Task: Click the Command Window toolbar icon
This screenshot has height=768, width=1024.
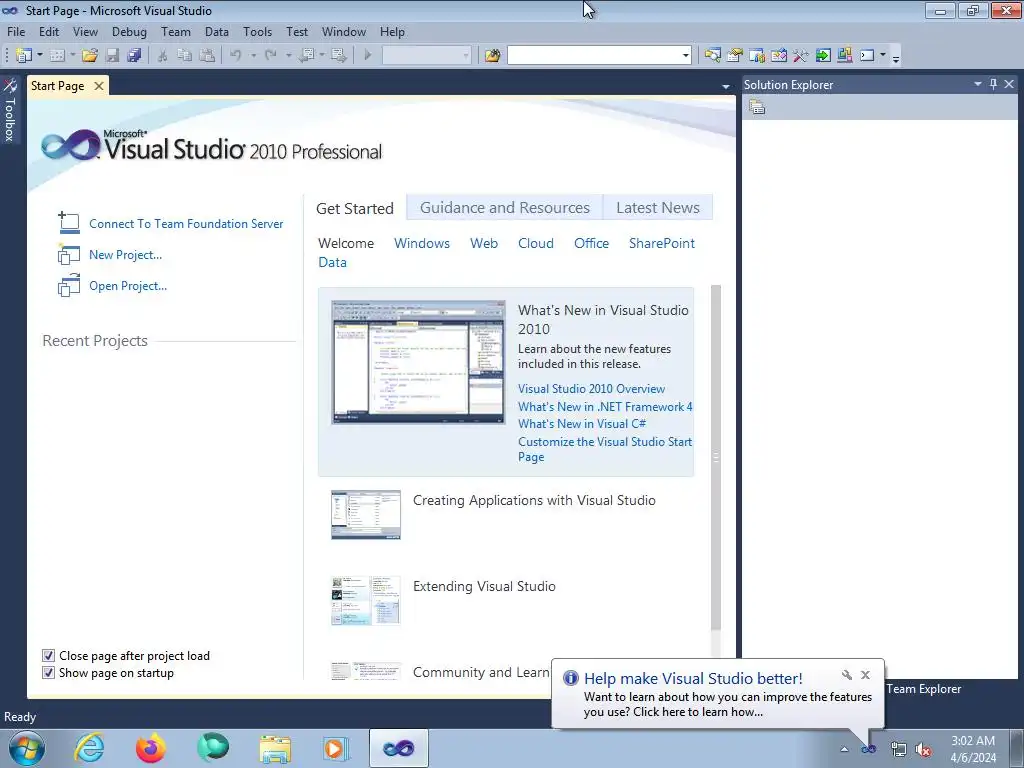Action: click(x=867, y=56)
